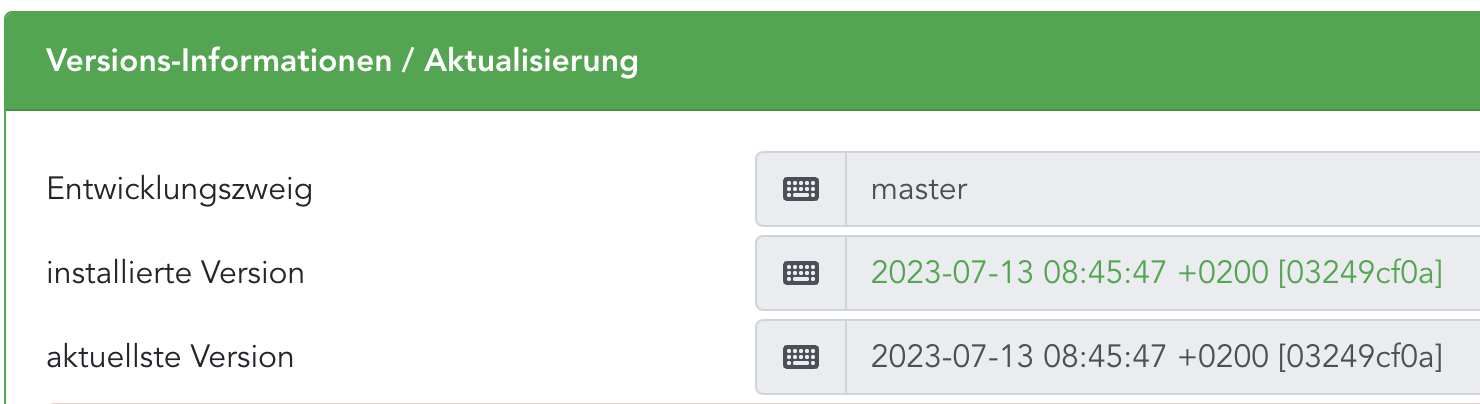The image size is (1480, 404).
Task: Click the word Versions-Informationen in the panel header
Action: click(x=219, y=61)
